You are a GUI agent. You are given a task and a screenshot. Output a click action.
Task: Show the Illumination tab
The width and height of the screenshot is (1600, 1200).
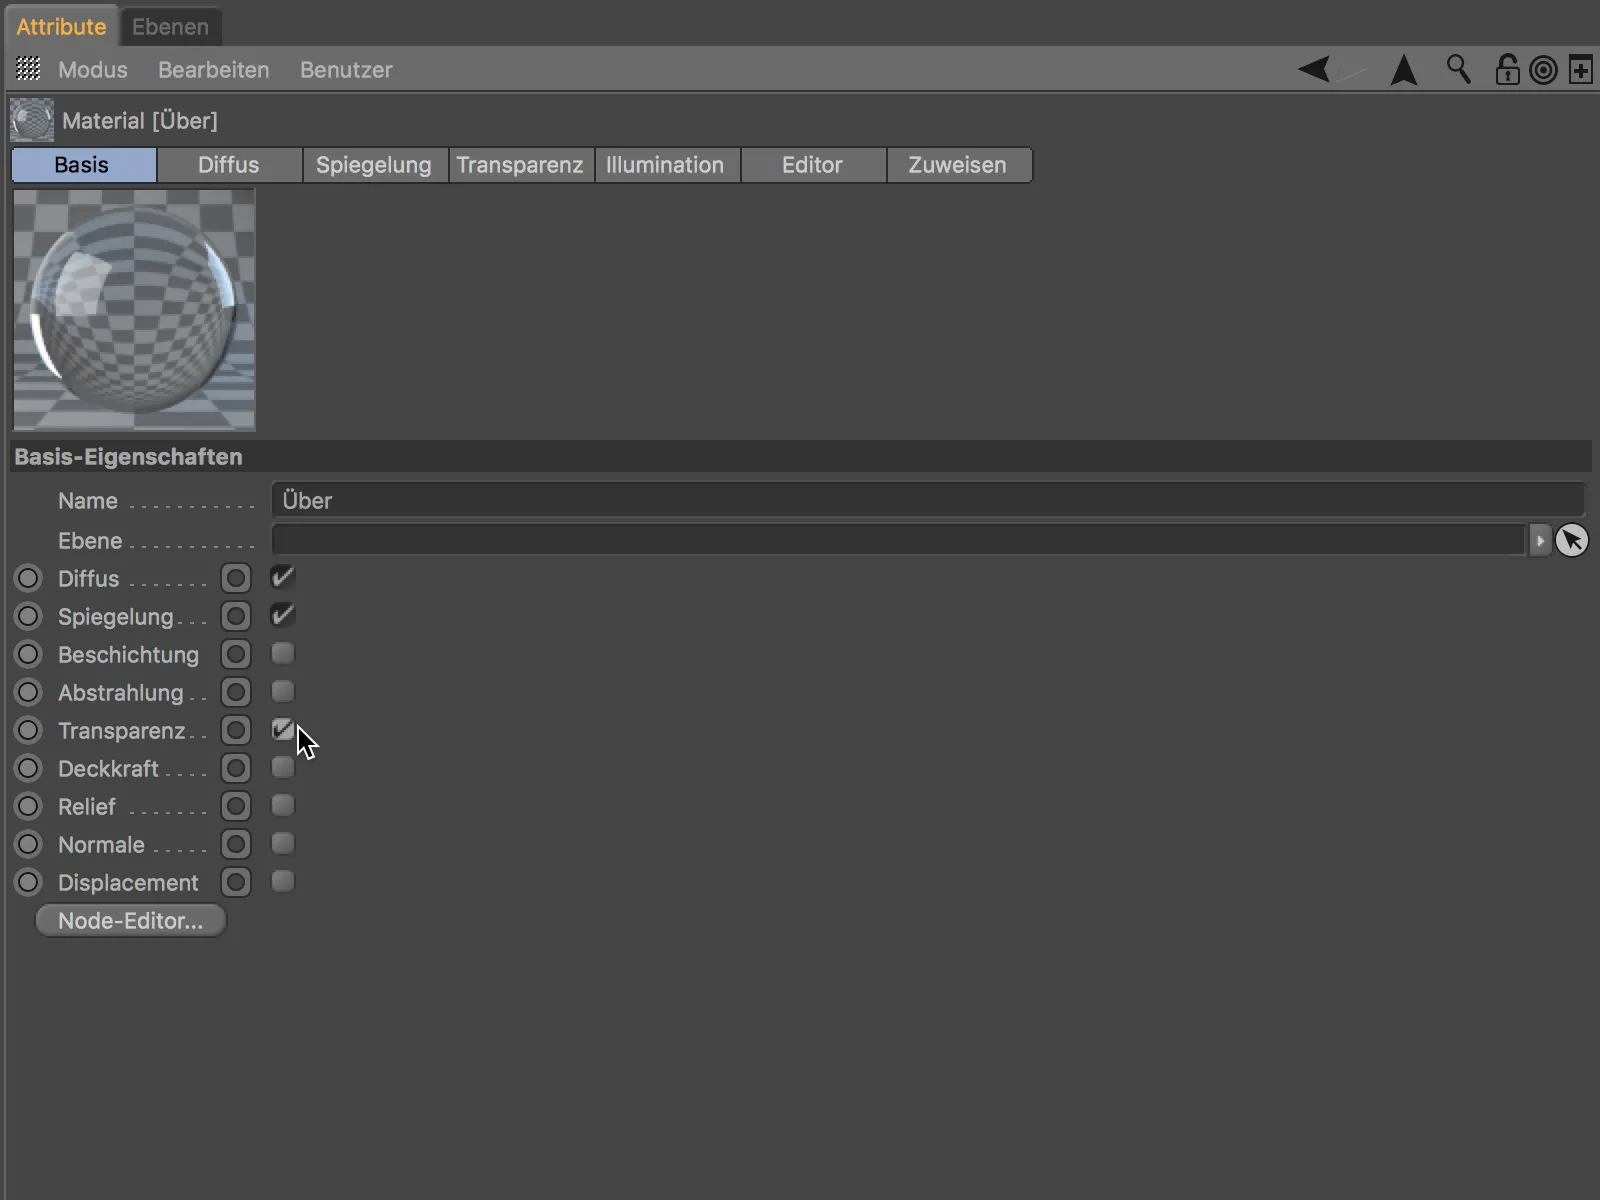667,165
